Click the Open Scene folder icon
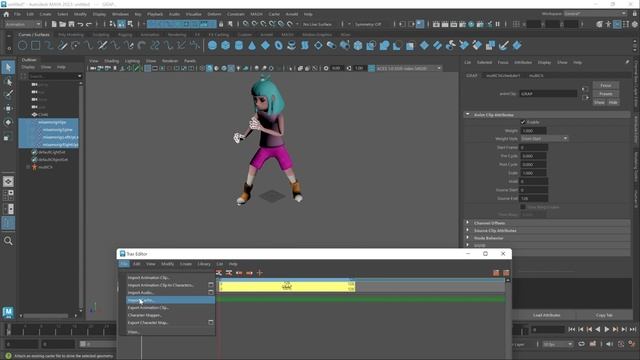Image resolution: width=640 pixels, height=360 pixels. pos(62,24)
